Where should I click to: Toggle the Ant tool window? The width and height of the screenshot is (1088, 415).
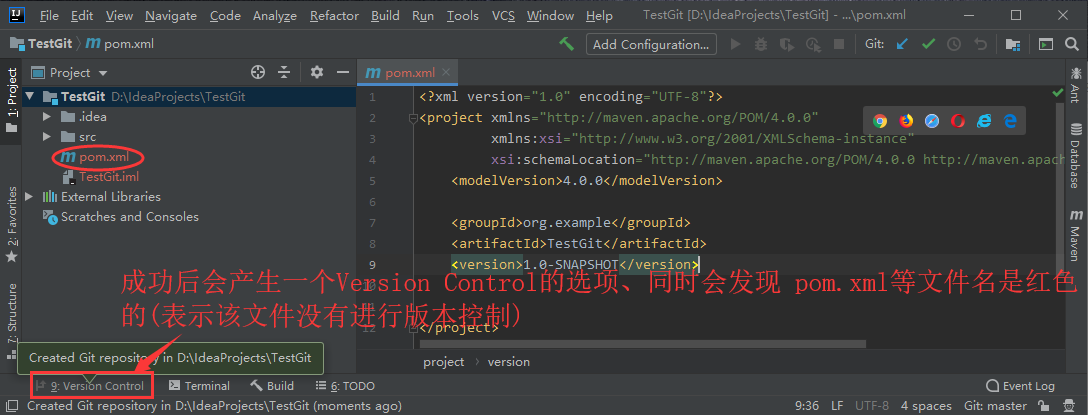[x=1076, y=84]
